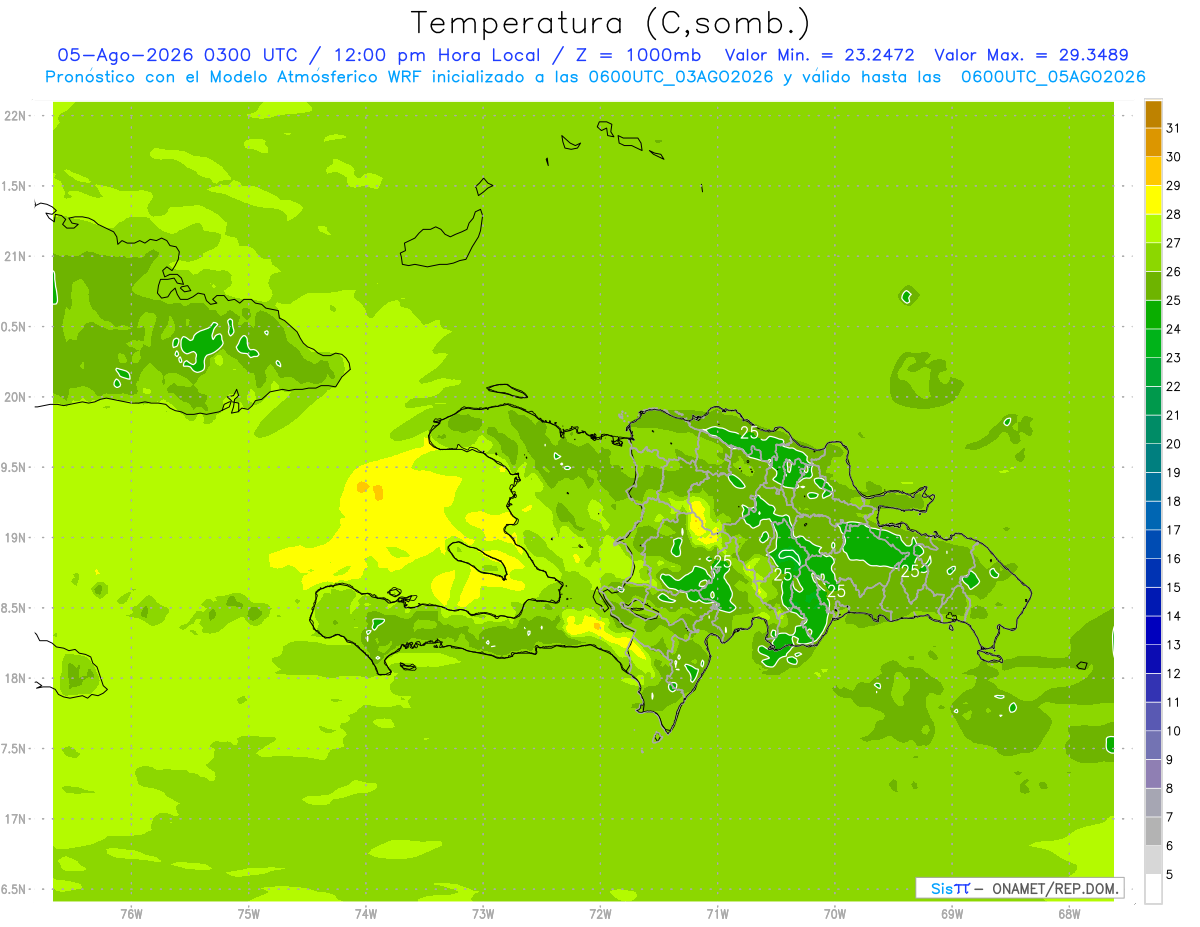Click the '75W' longitude label
1200x927 pixels.
point(249,913)
